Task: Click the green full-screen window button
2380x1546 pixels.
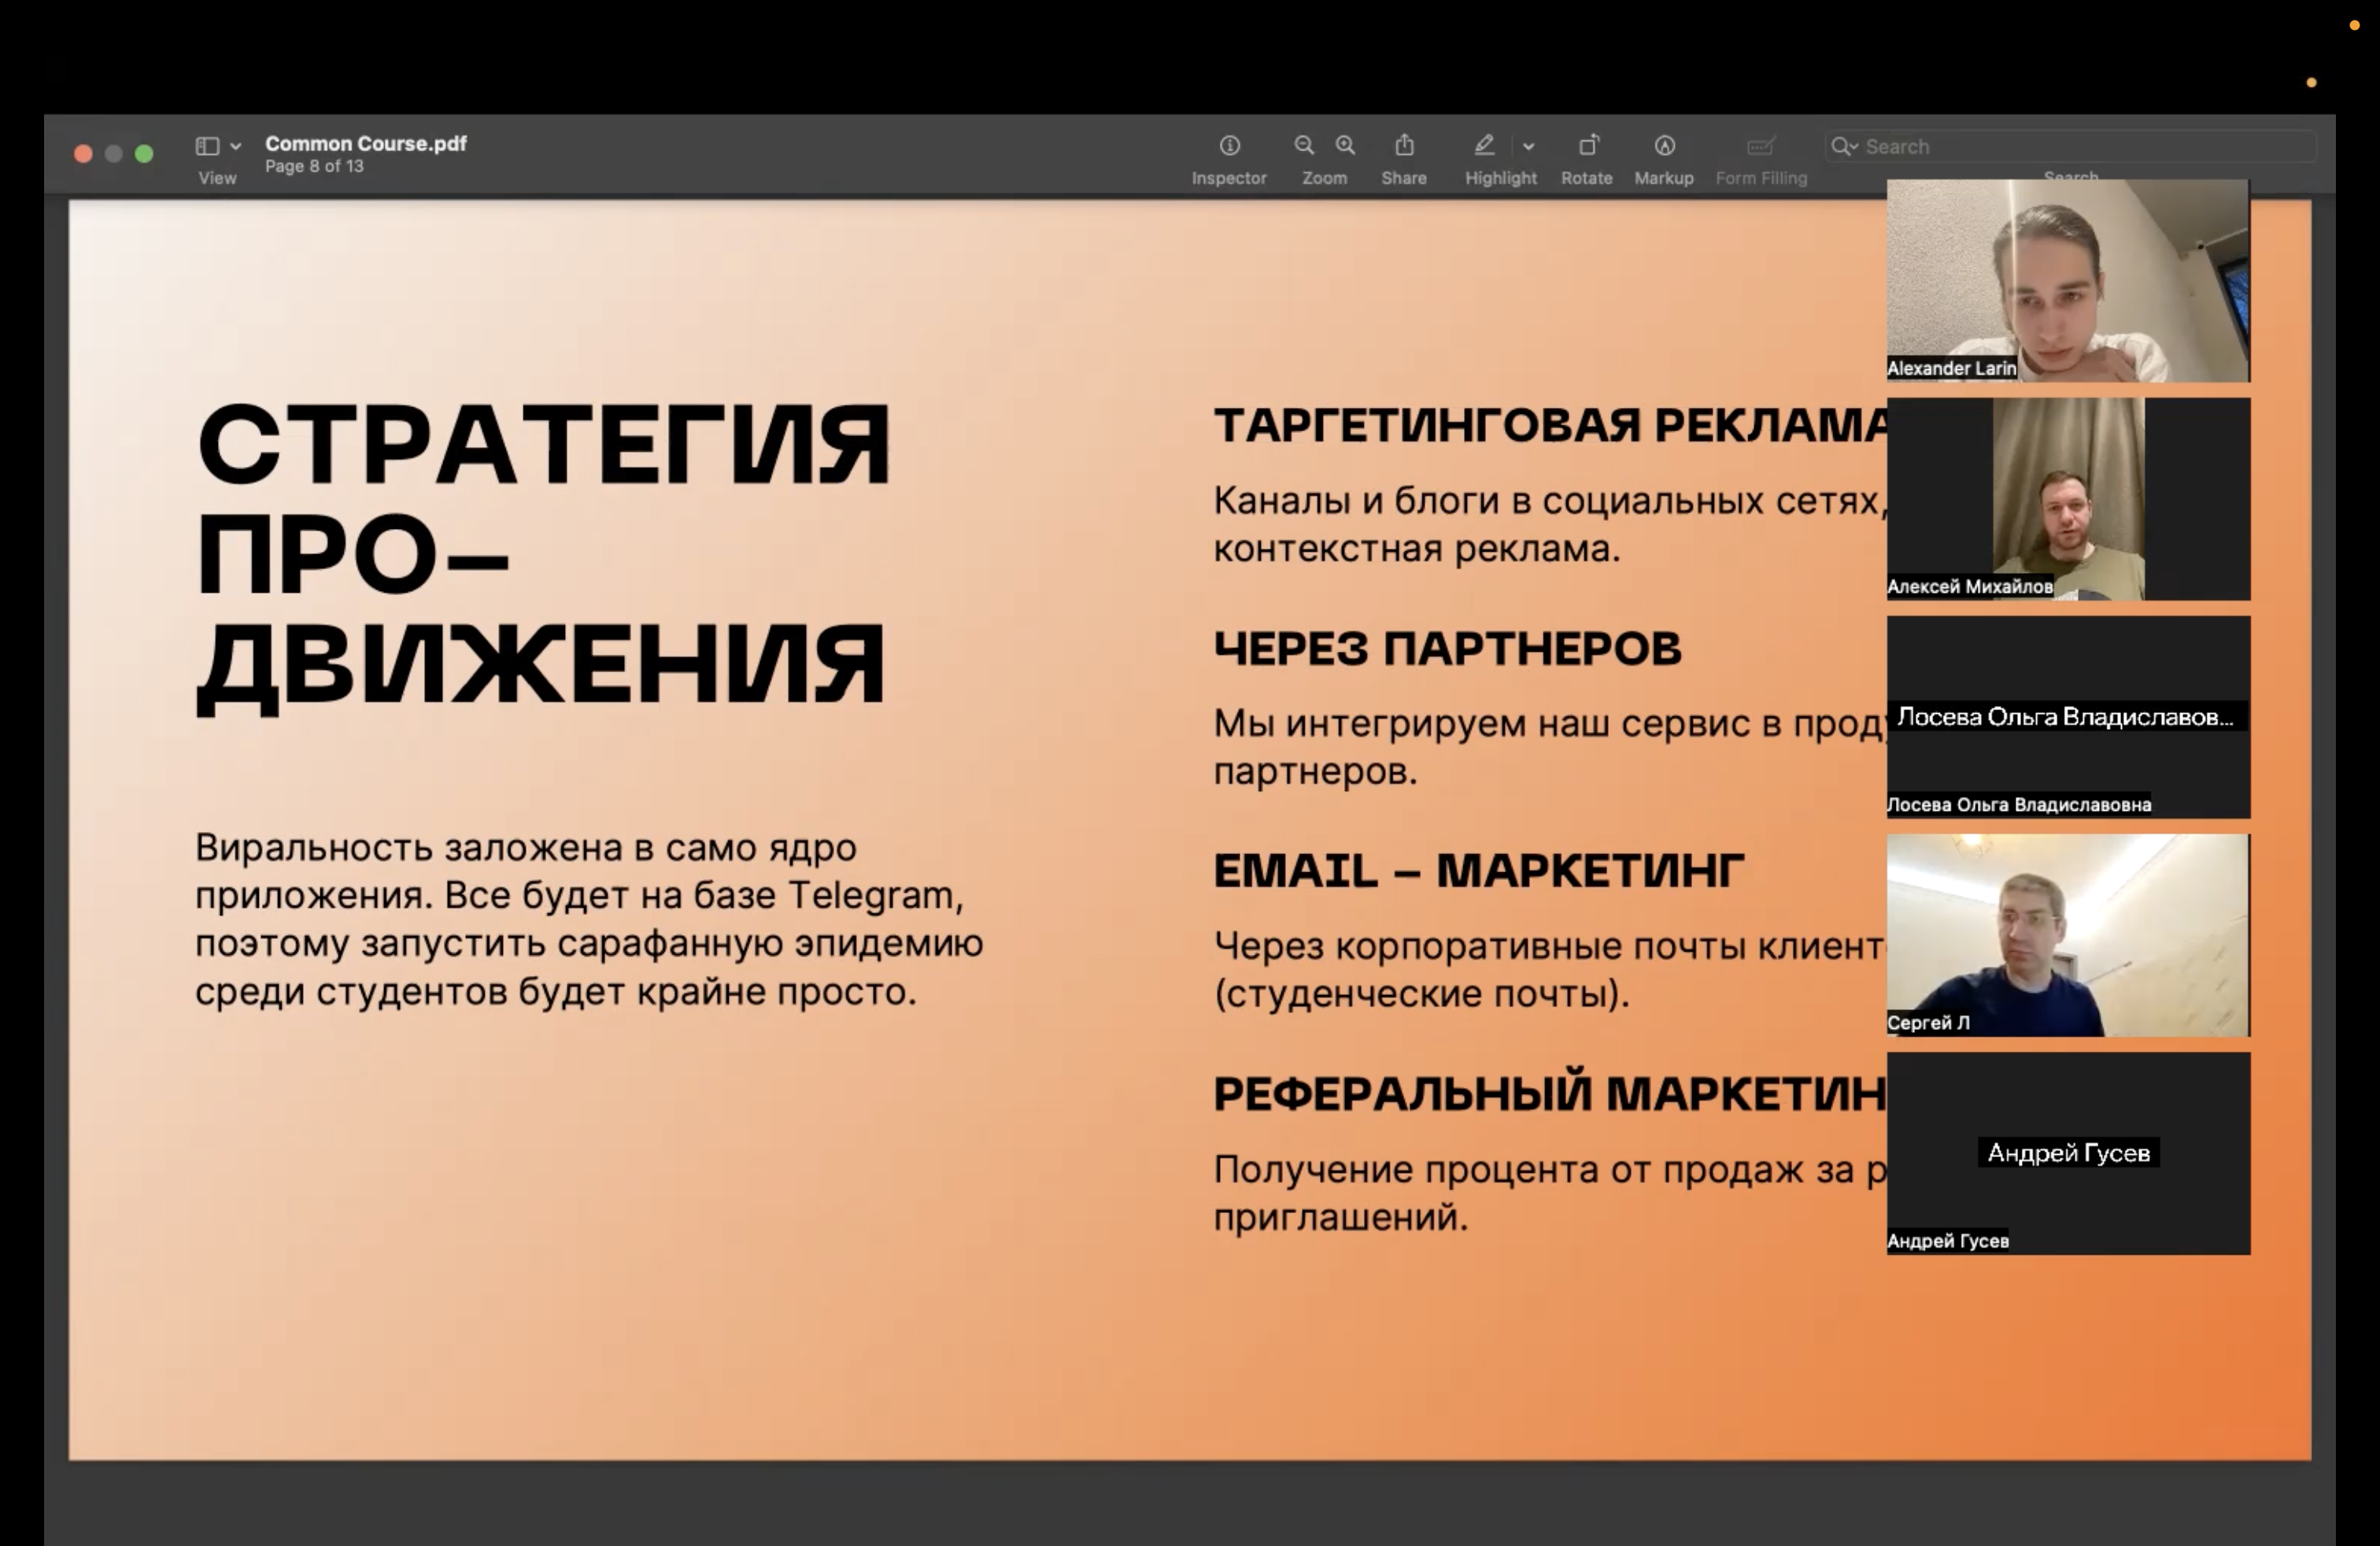Action: click(x=144, y=153)
